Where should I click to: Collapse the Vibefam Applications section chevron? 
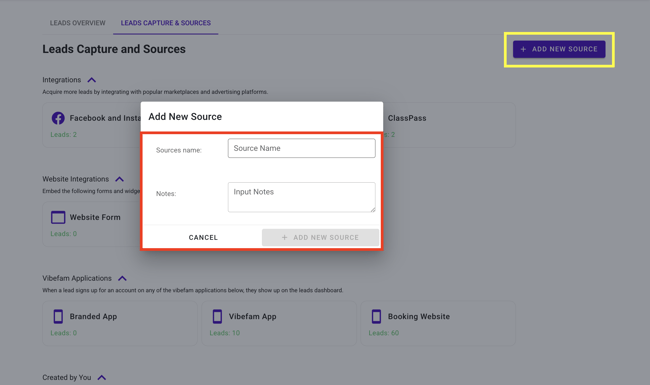tap(122, 278)
